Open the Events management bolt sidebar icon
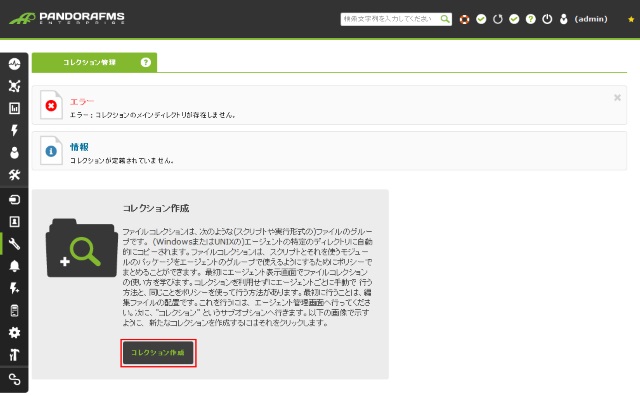 click(x=14, y=288)
